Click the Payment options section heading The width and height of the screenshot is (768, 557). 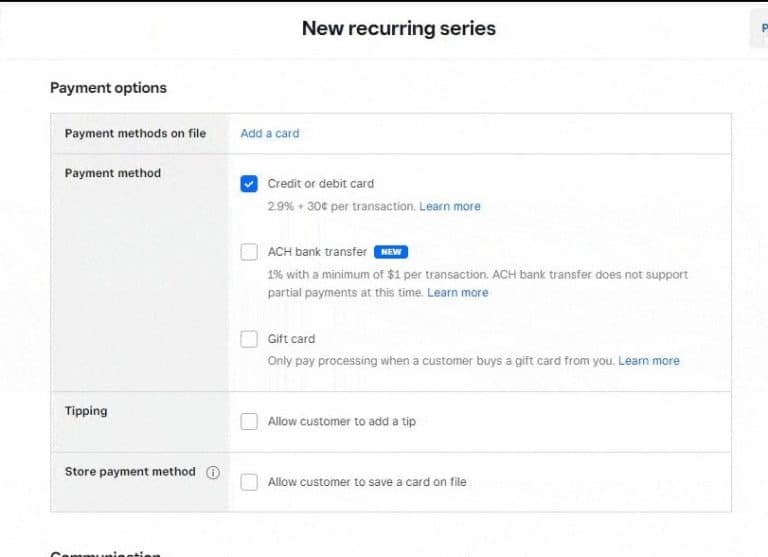(108, 88)
